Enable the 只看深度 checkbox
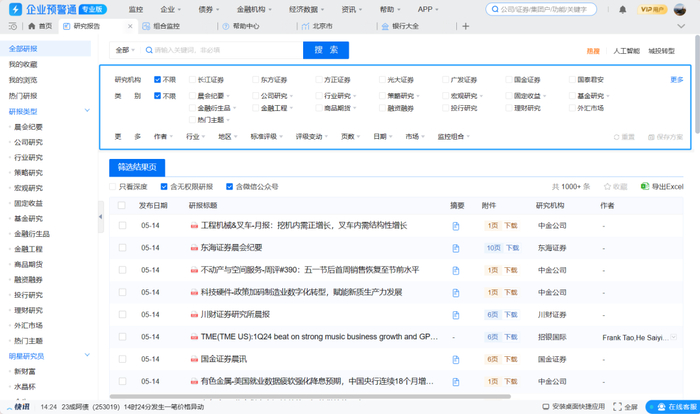 click(x=113, y=186)
